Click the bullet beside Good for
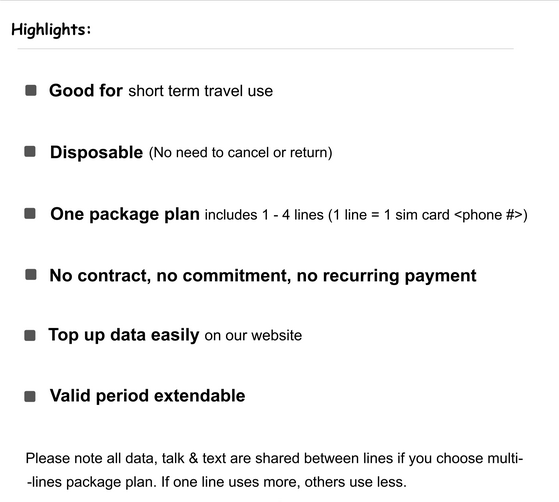The width and height of the screenshot is (559, 502). pyautogui.click(x=31, y=91)
